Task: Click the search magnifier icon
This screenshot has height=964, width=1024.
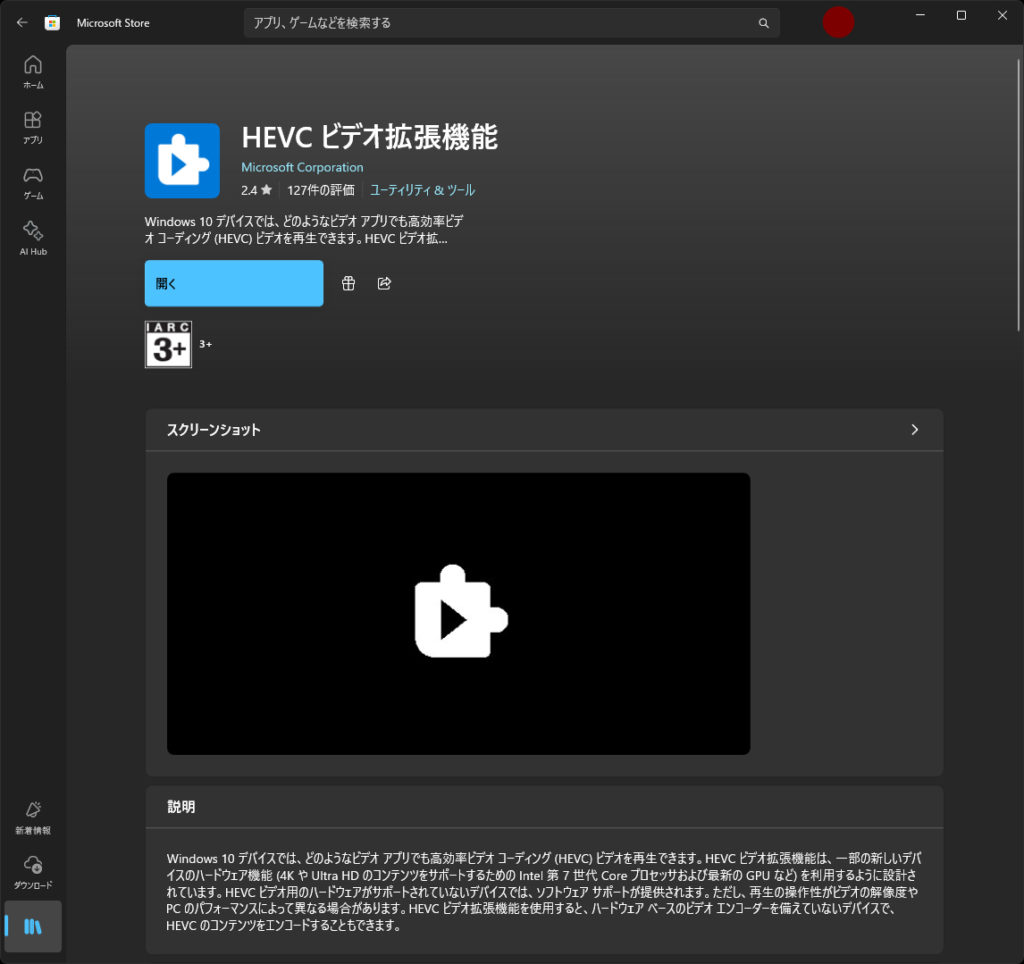Action: tap(763, 23)
